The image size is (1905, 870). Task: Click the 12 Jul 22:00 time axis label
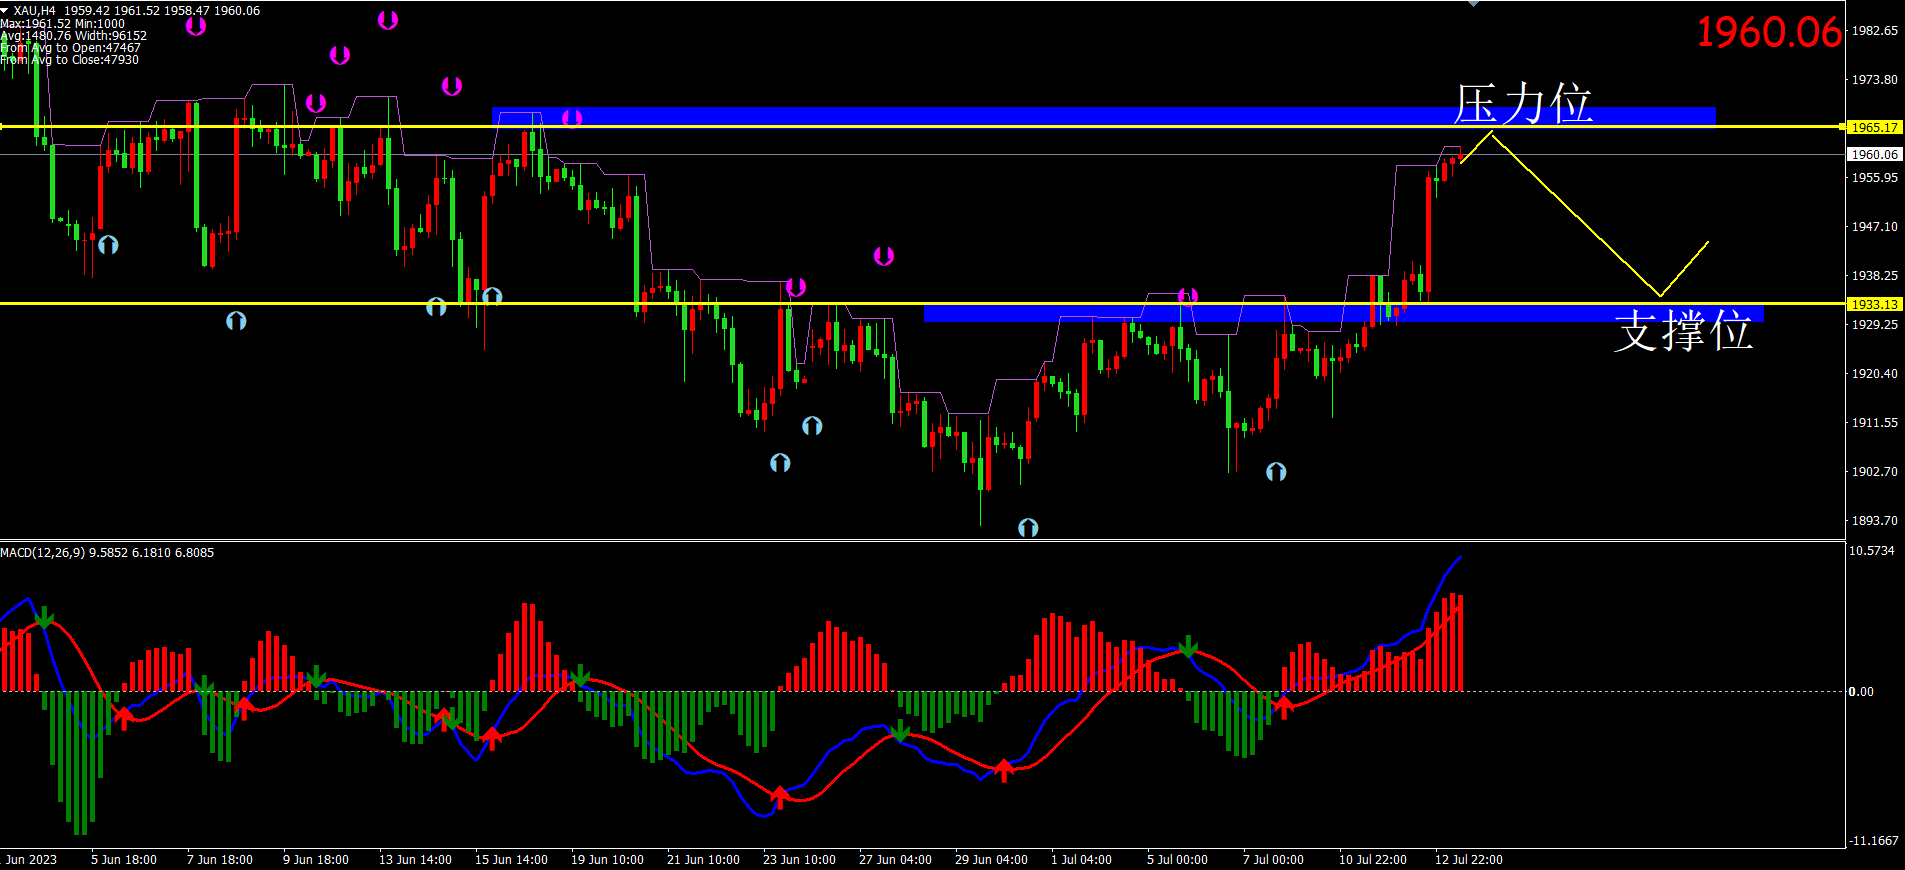pos(1468,860)
